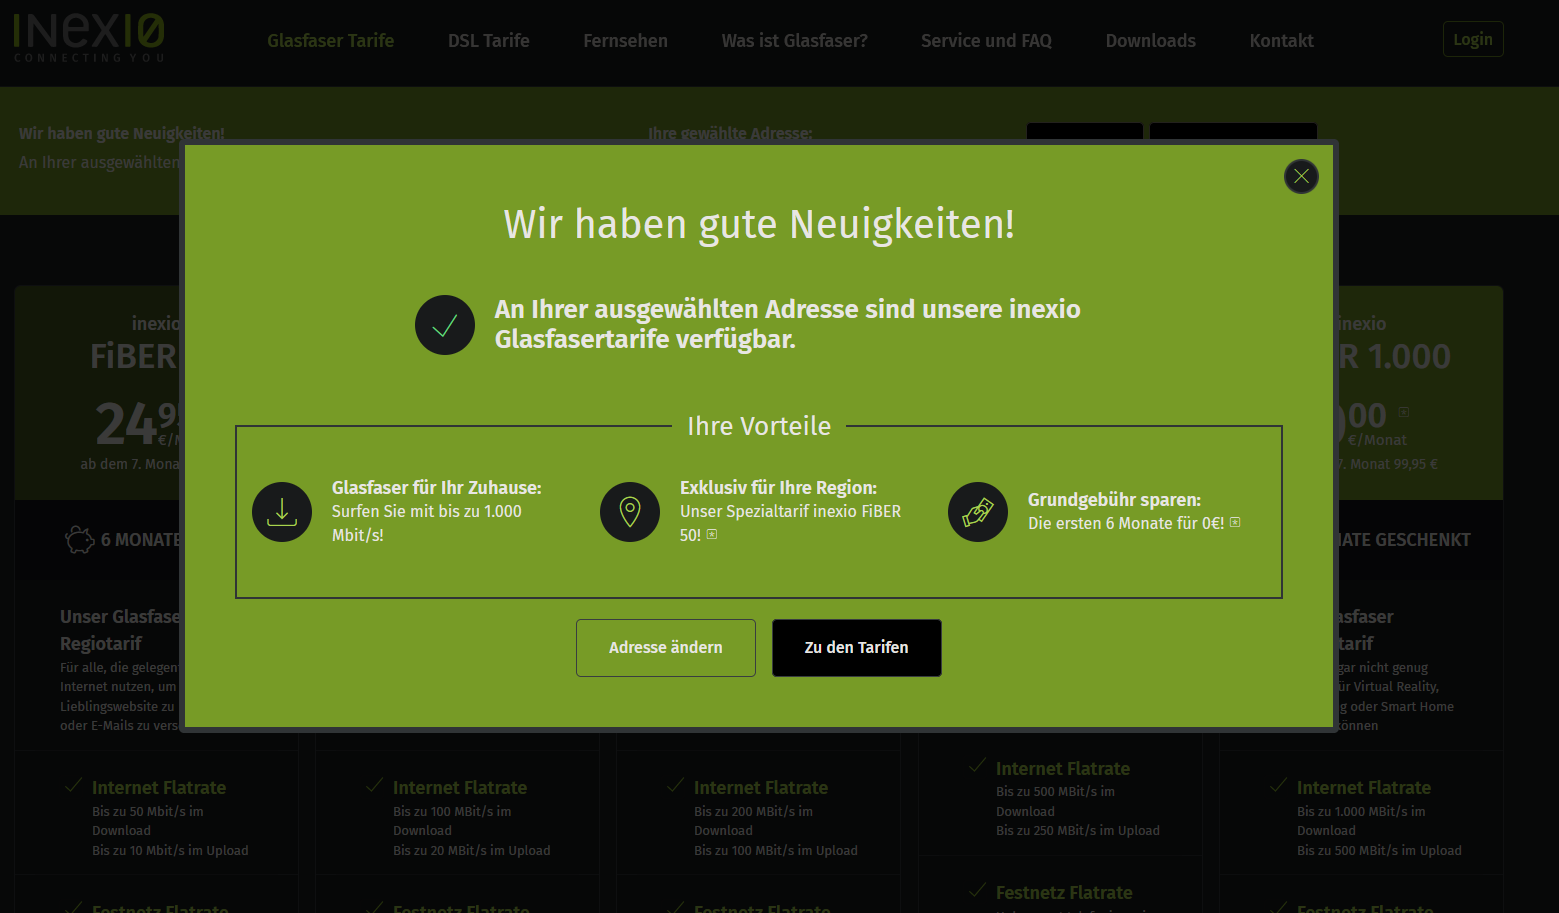Select Fernsehen in the navigation bar
The image size is (1559, 913).
tap(626, 41)
